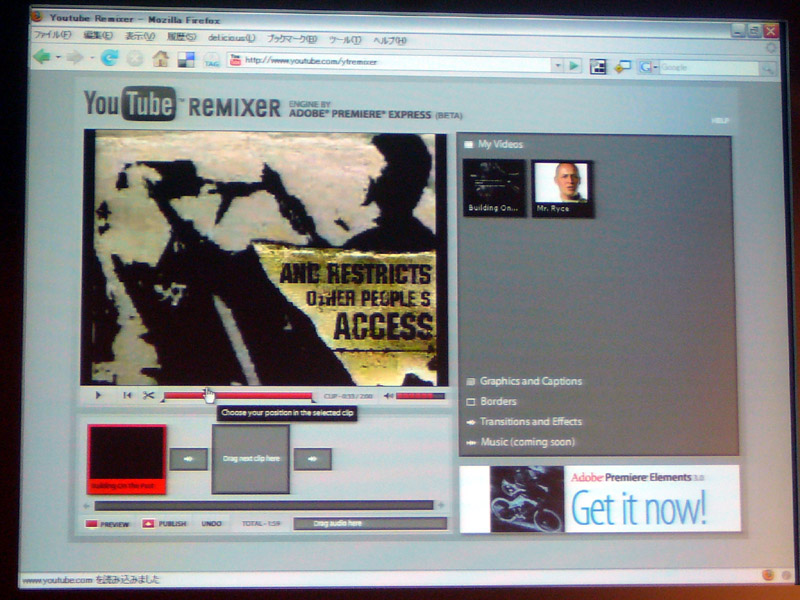Expand Music (coming soon) section
Viewport: 800px width, 600px height.
(x=520, y=442)
